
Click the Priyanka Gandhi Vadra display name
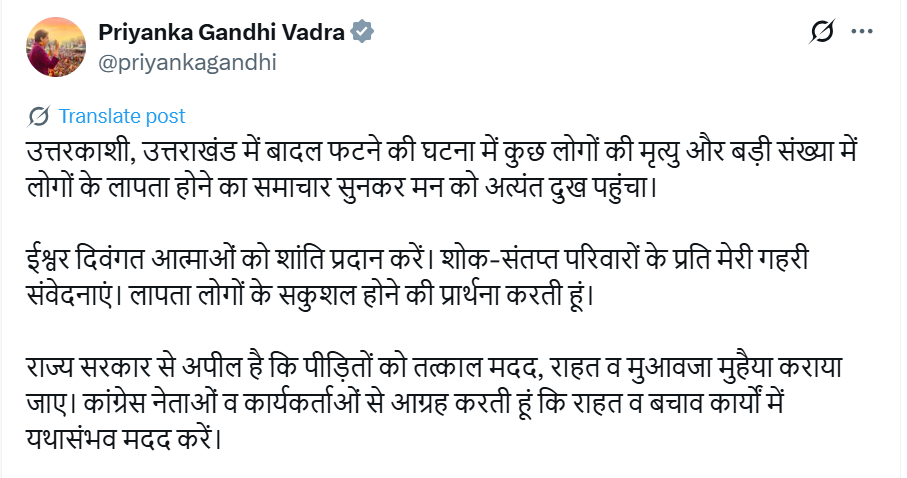click(x=221, y=33)
